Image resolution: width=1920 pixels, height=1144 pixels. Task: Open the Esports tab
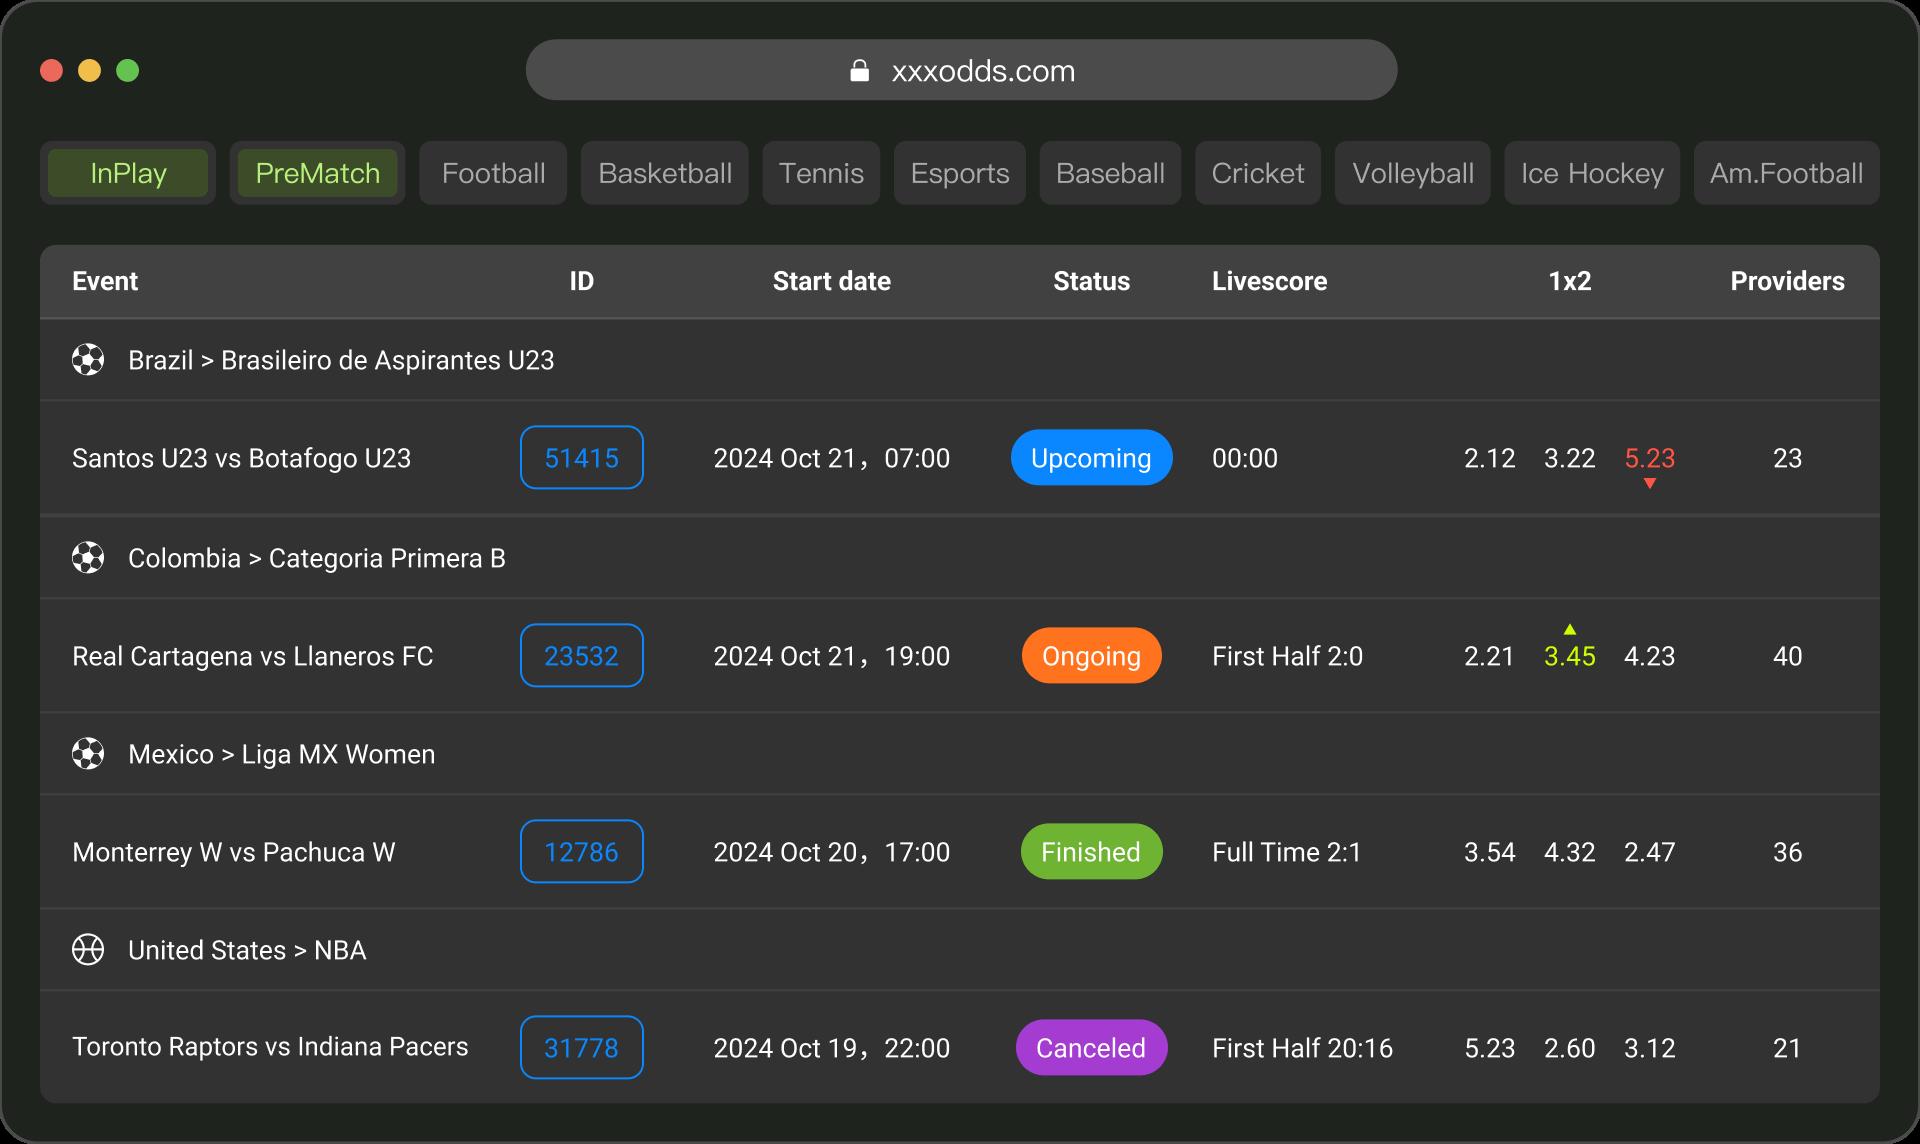960,173
